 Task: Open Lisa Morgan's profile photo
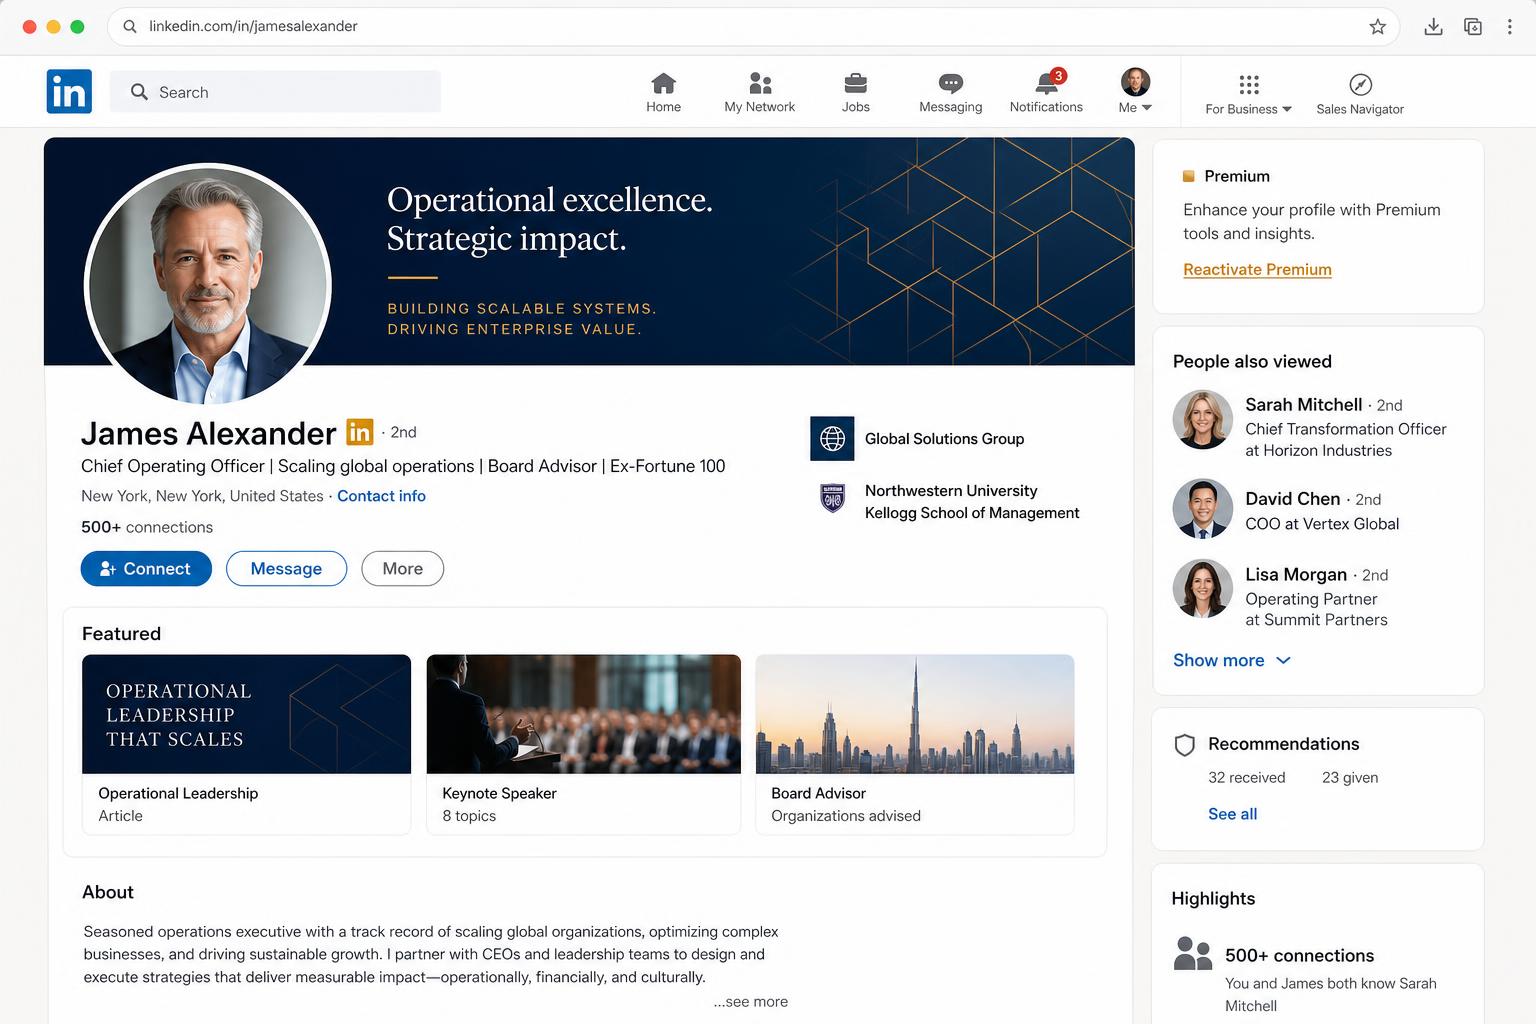(1202, 589)
